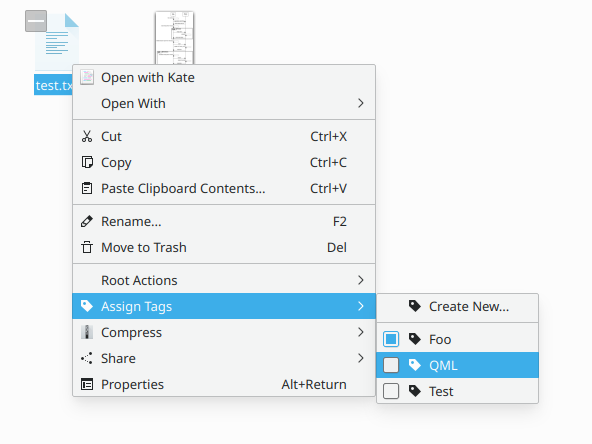Open Properties from context menu
The height and width of the screenshot is (444, 592).
pos(224,384)
